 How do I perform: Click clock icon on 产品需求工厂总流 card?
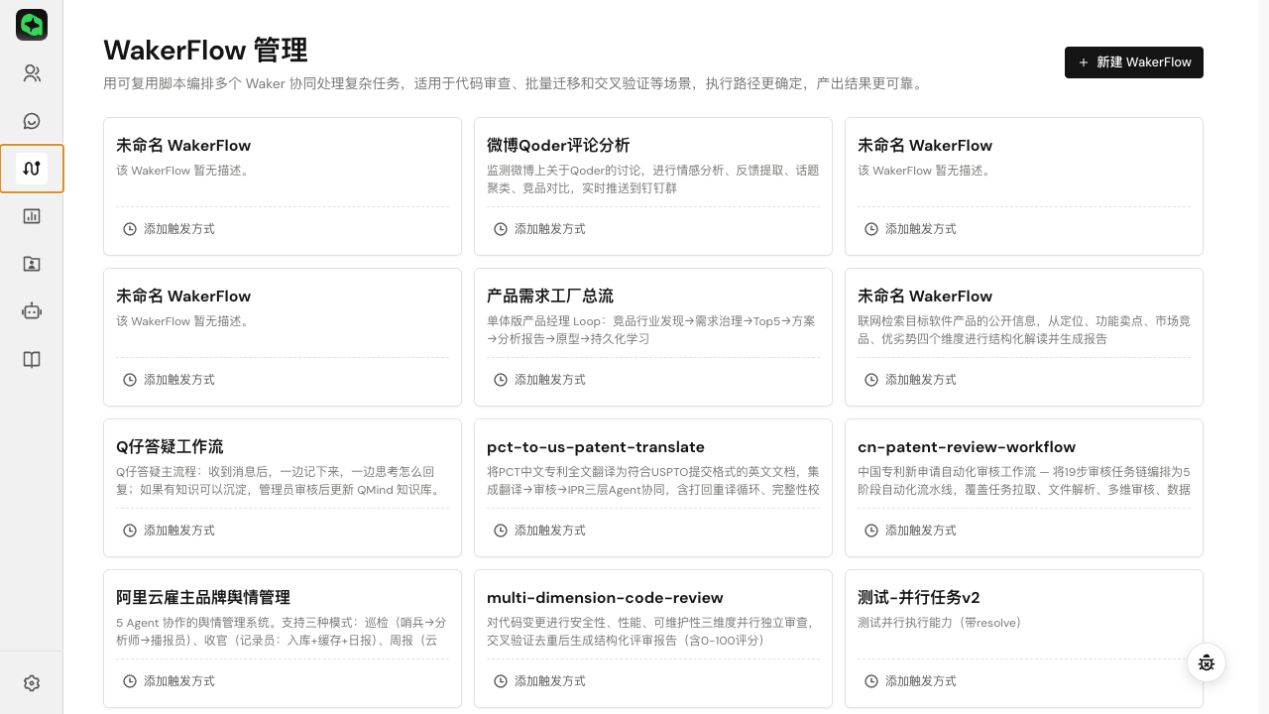[500, 380]
